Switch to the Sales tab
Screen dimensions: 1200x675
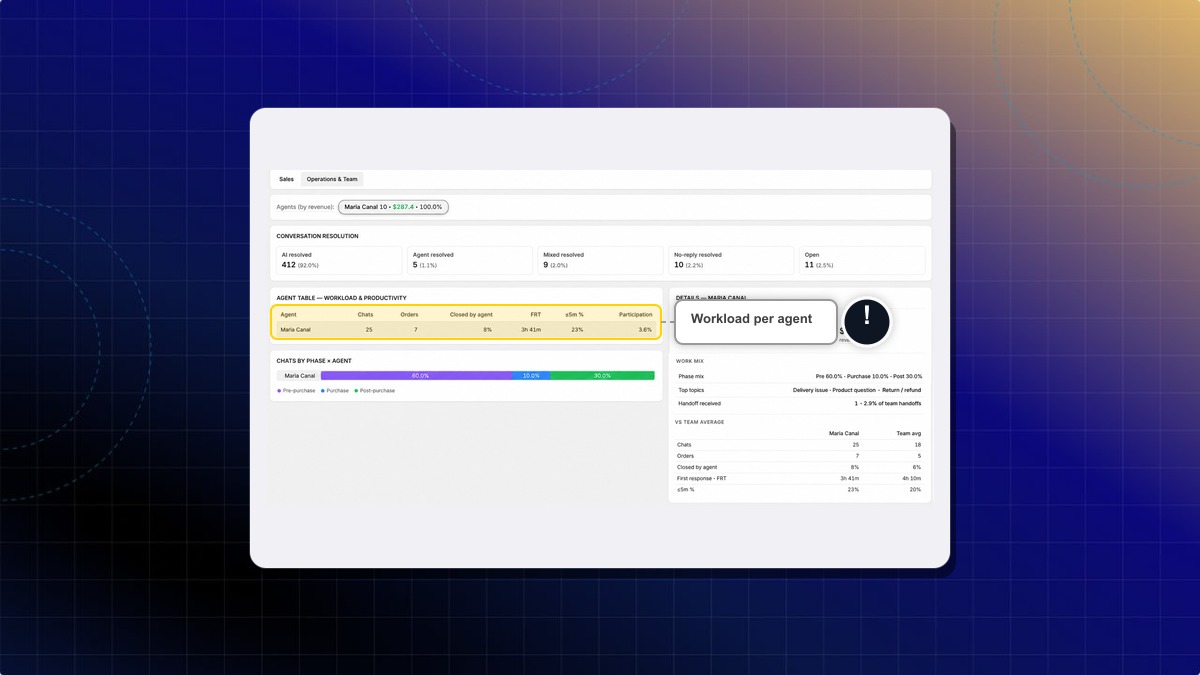tap(286, 179)
